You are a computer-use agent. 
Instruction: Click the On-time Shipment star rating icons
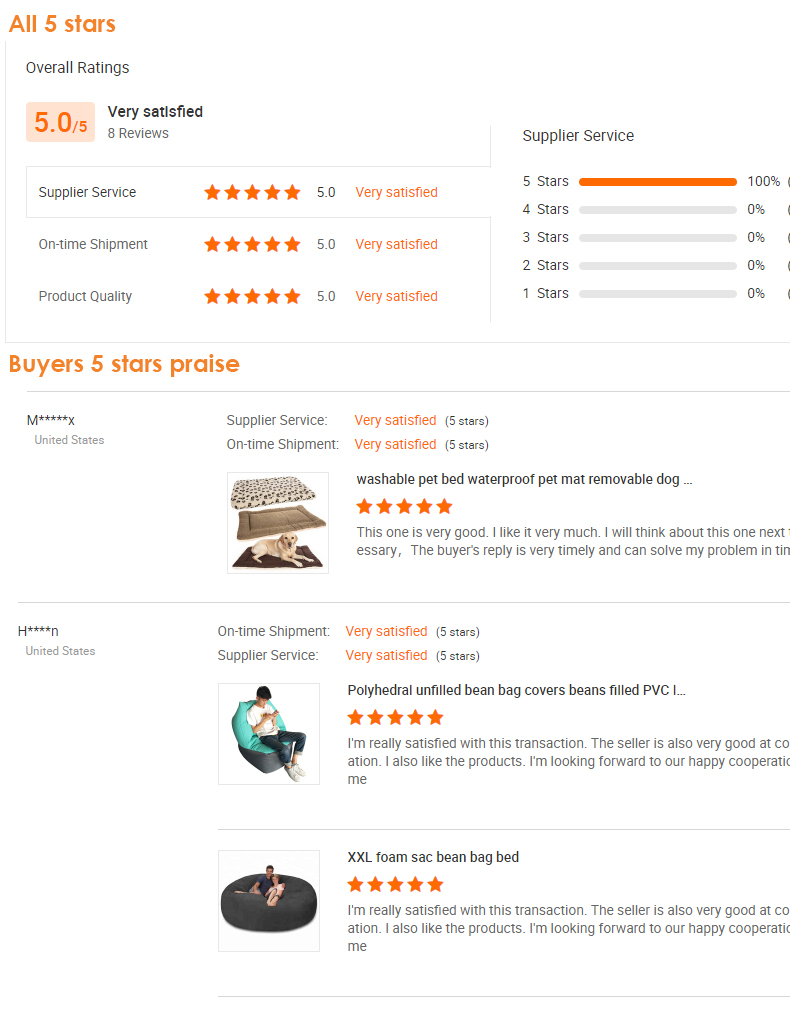[x=252, y=245]
